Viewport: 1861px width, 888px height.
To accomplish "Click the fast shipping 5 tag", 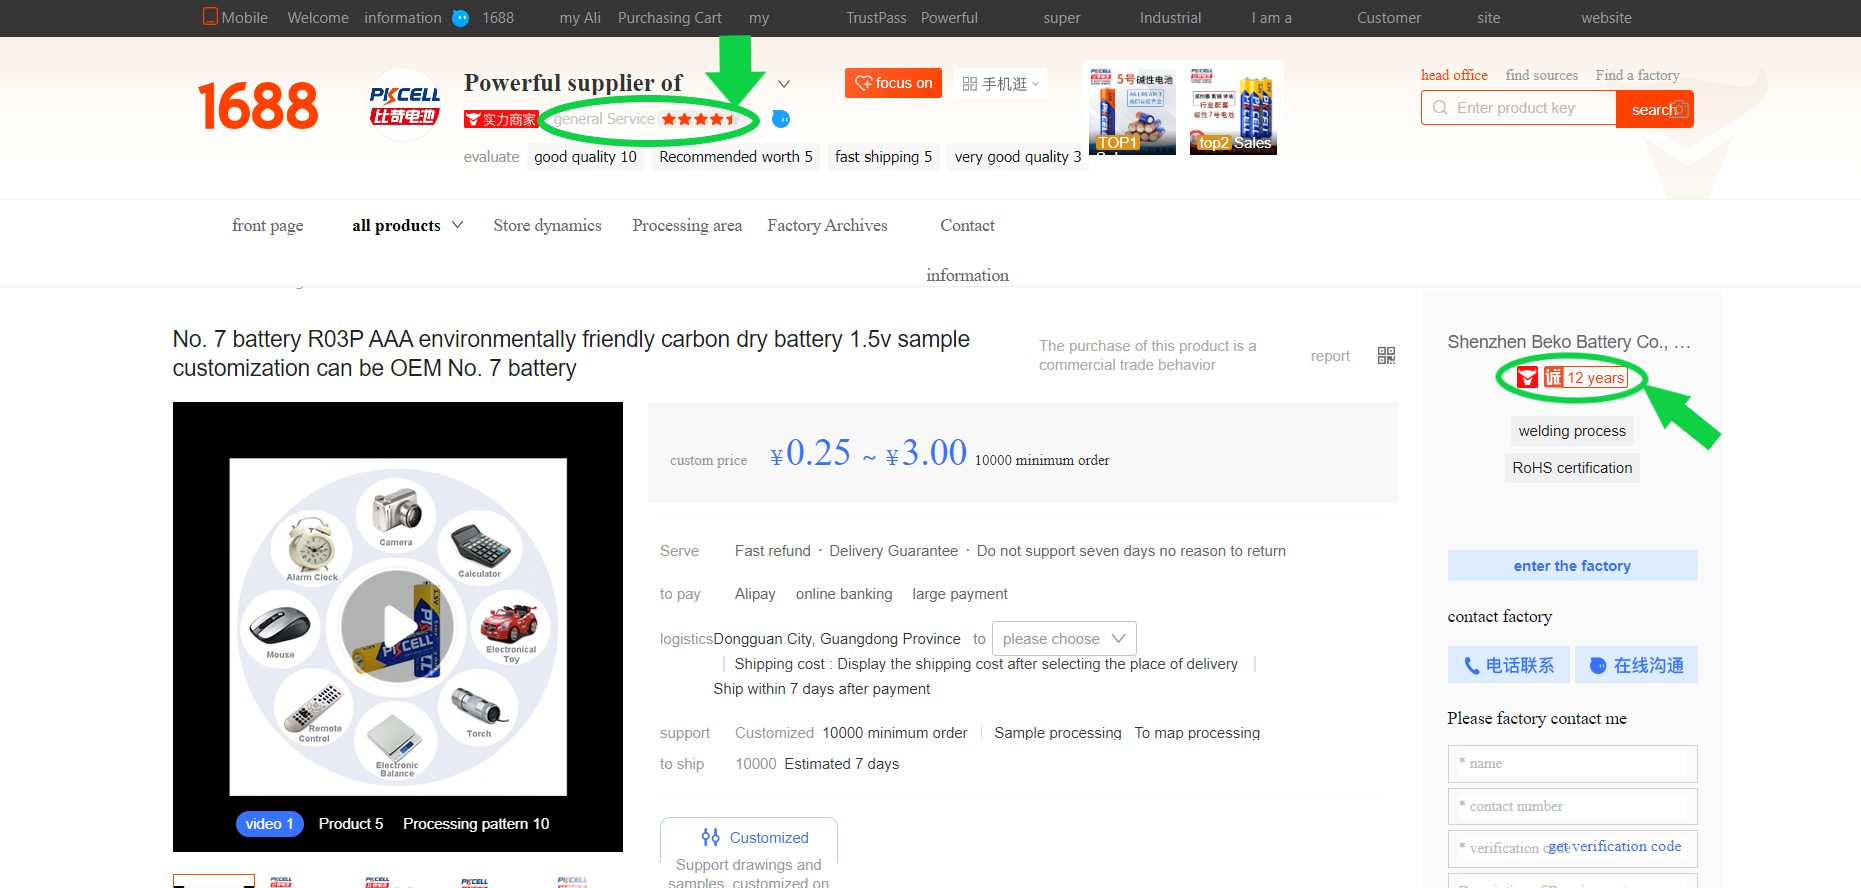I will tap(883, 157).
